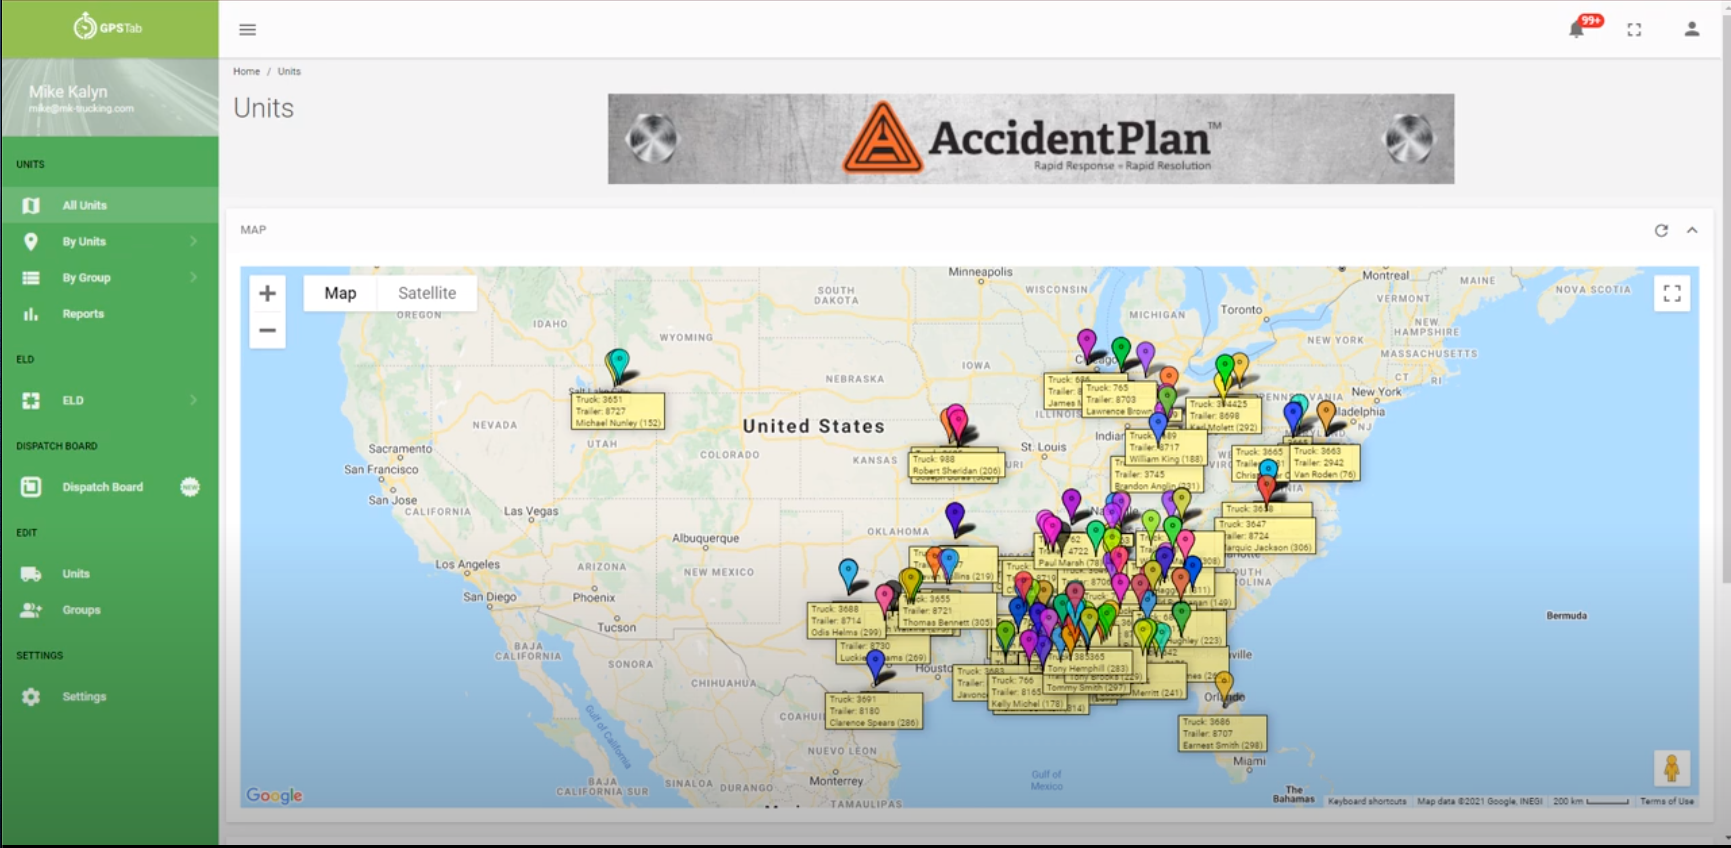Click the ELD sidebar icon
Viewport: 1731px width, 848px height.
pos(31,400)
